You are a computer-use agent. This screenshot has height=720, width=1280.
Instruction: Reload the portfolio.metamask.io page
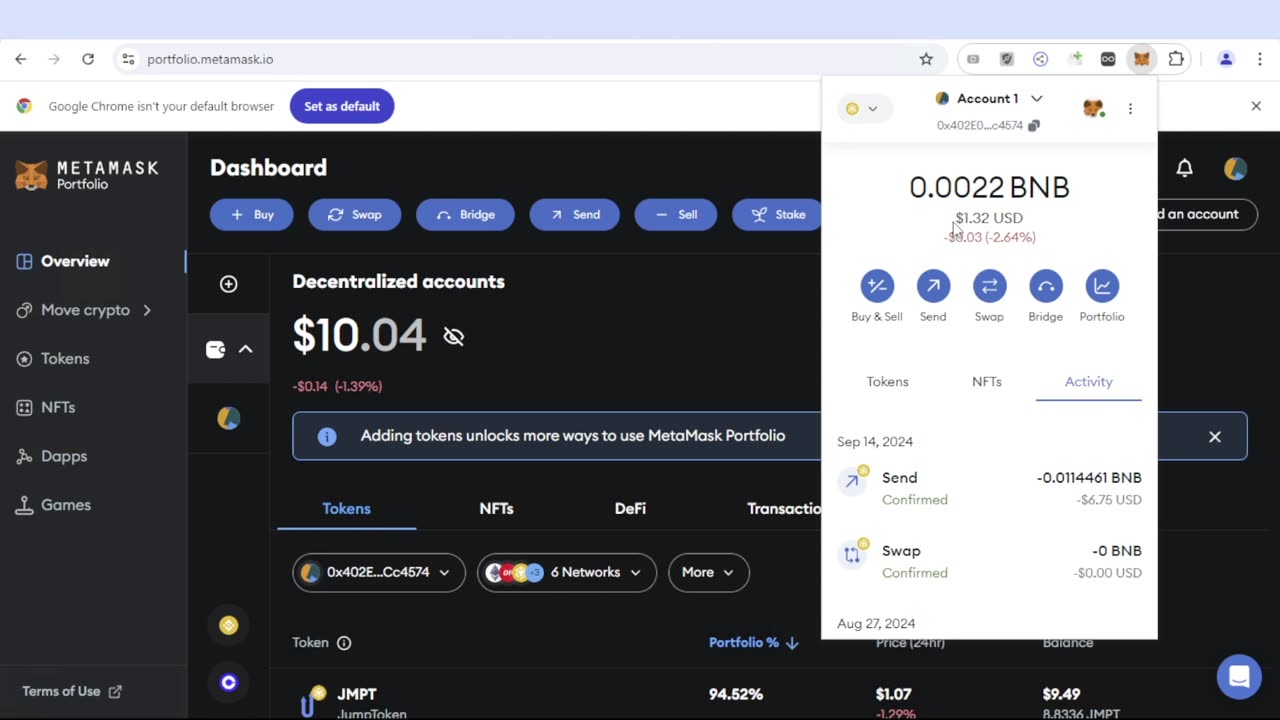[x=88, y=59]
